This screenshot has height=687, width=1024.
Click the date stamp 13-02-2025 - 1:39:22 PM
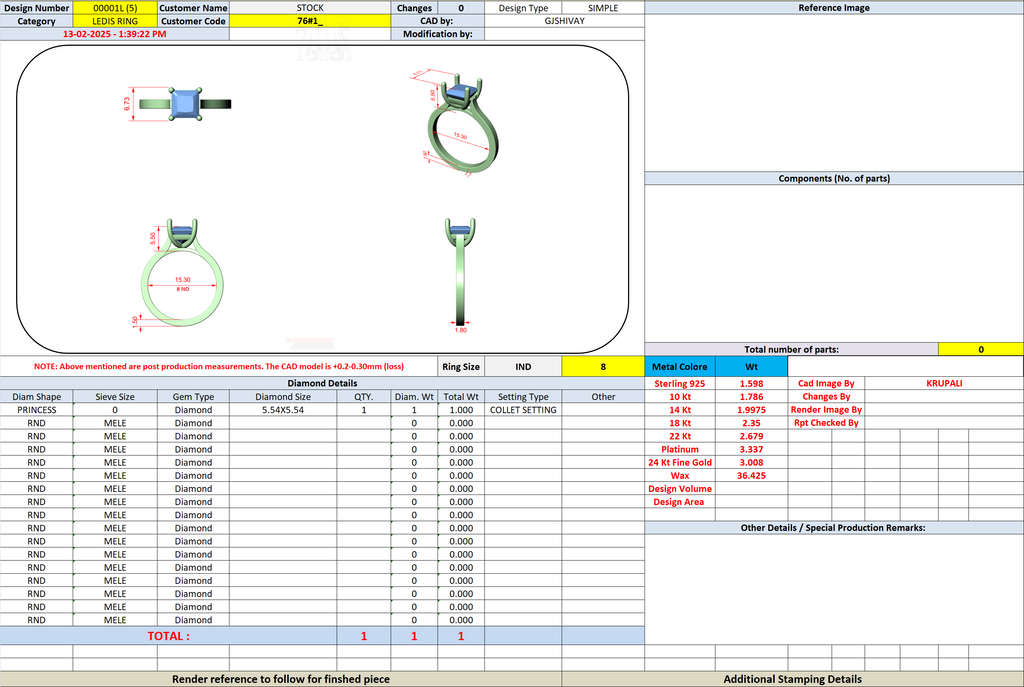click(x=114, y=34)
